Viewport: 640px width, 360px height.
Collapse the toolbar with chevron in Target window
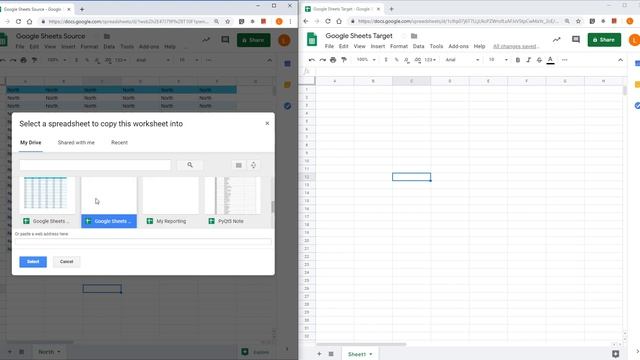[620, 60]
